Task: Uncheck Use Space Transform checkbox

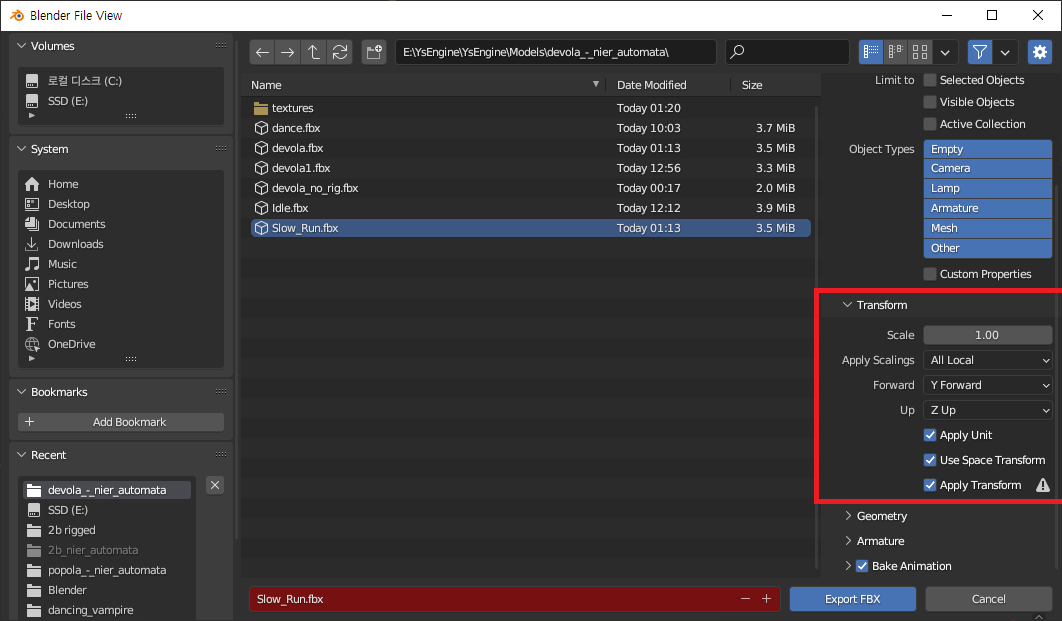Action: [930, 461]
